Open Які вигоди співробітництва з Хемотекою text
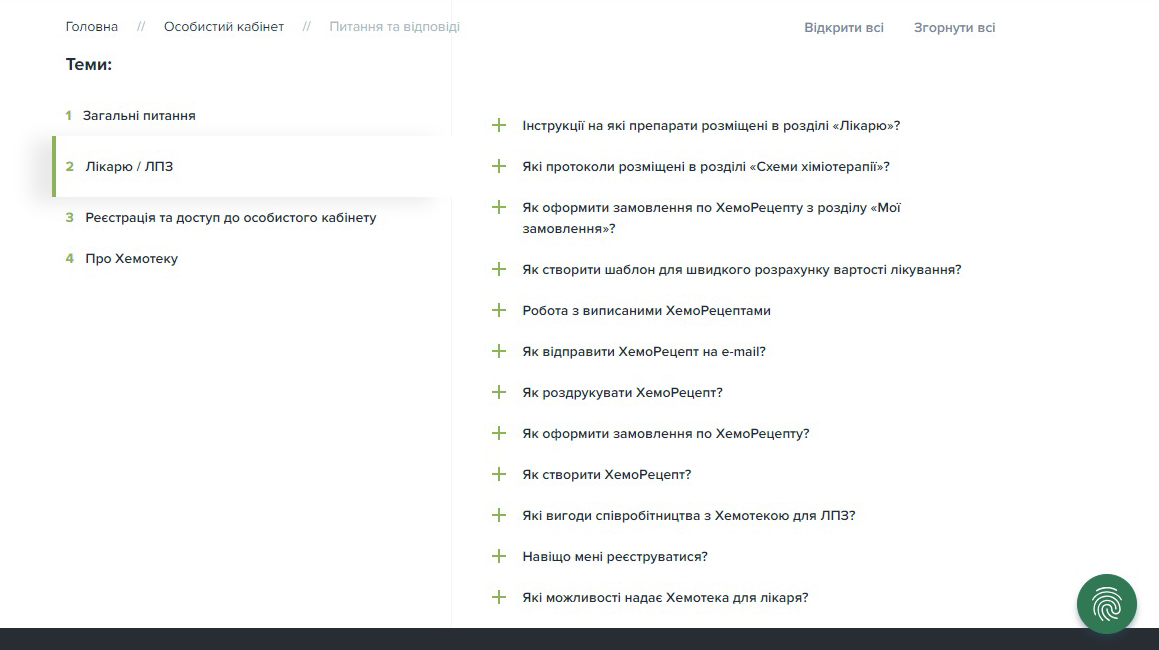 pos(689,515)
